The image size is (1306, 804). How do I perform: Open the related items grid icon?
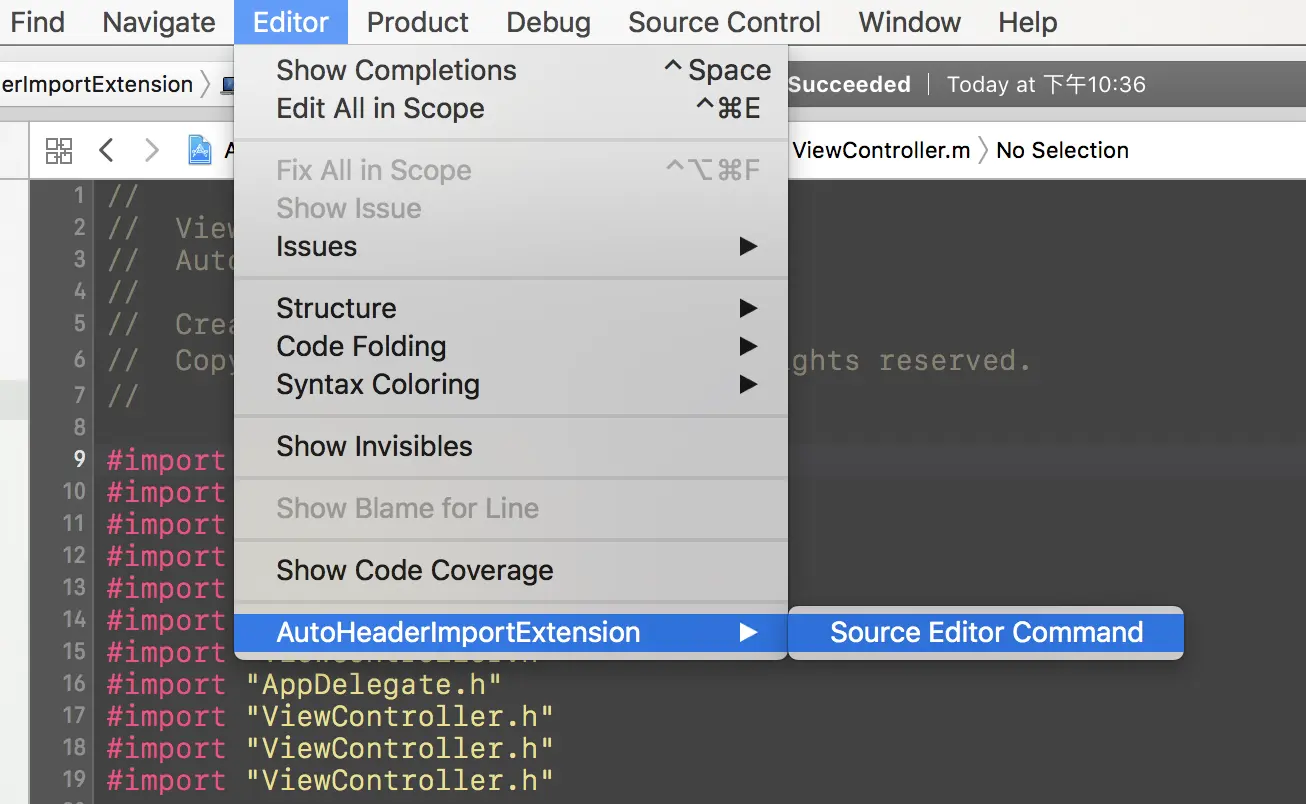59,151
